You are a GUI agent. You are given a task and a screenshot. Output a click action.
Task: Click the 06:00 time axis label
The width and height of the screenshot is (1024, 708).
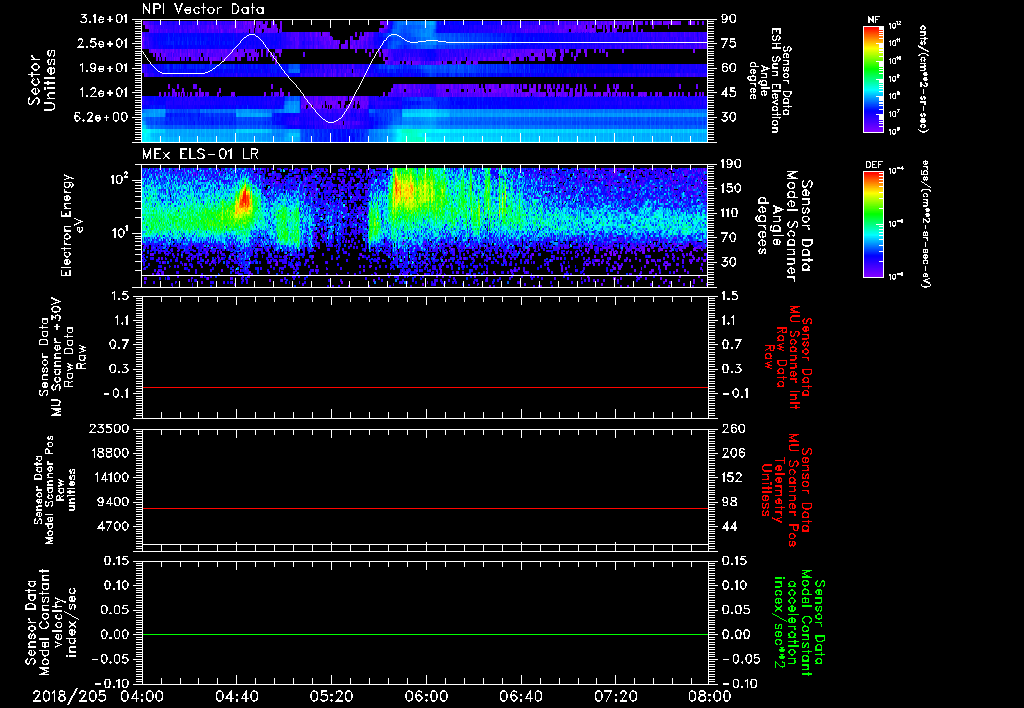(426, 696)
